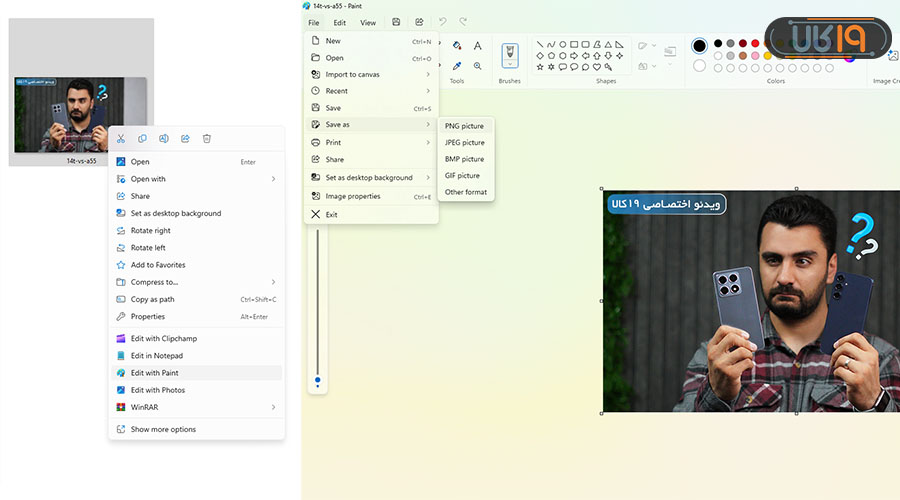
Task: Select the black primary color swatch
Action: click(x=699, y=46)
